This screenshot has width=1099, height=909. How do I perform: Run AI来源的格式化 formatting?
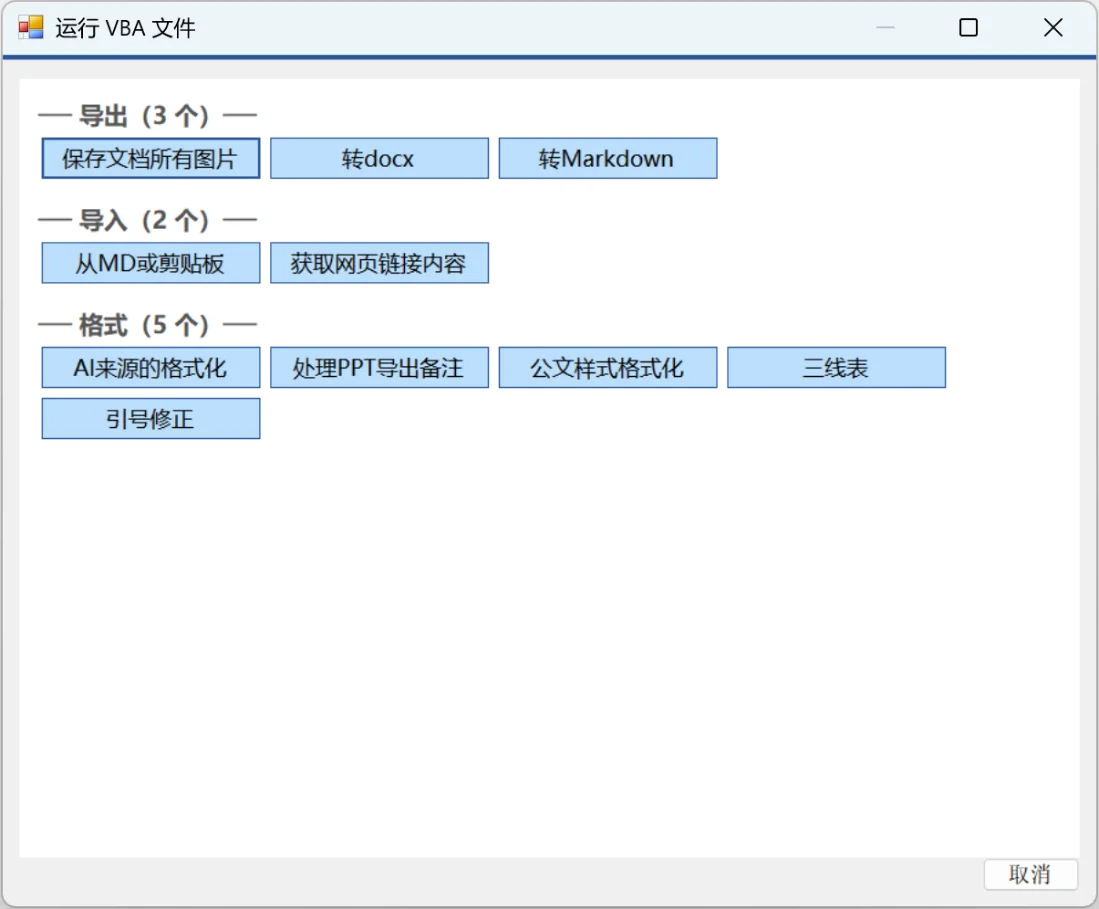pos(151,367)
